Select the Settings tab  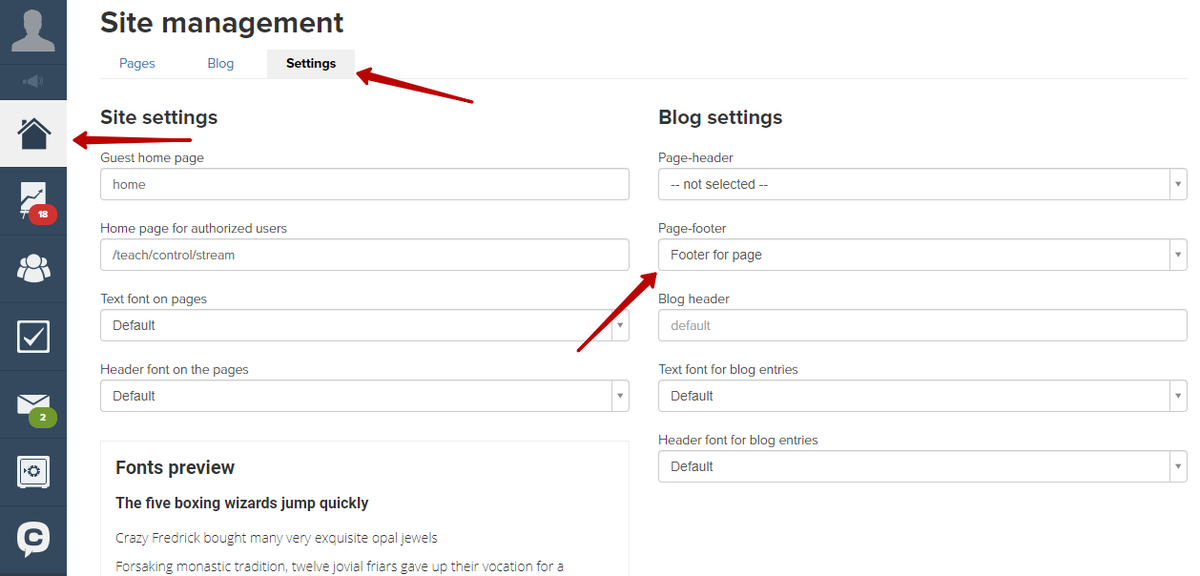click(311, 63)
